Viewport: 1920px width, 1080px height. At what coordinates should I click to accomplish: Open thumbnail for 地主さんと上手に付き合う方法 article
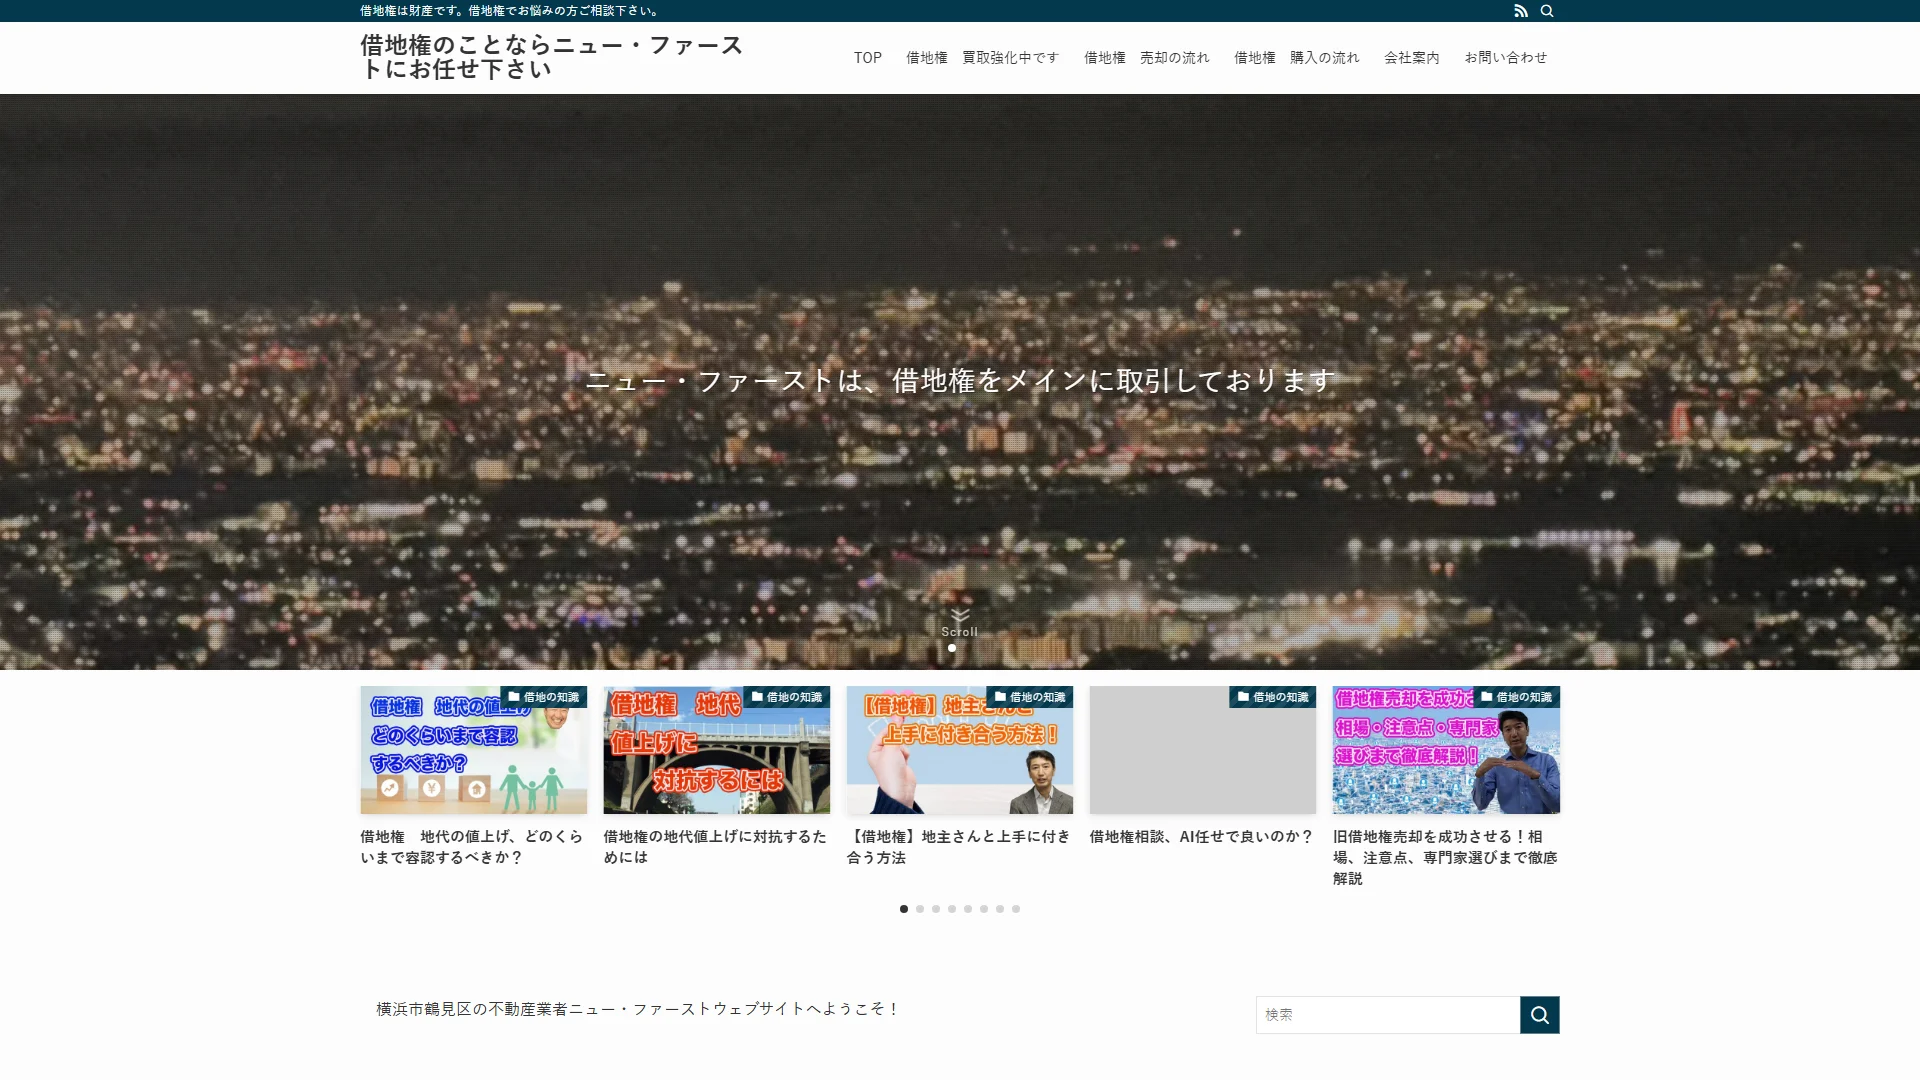960,750
